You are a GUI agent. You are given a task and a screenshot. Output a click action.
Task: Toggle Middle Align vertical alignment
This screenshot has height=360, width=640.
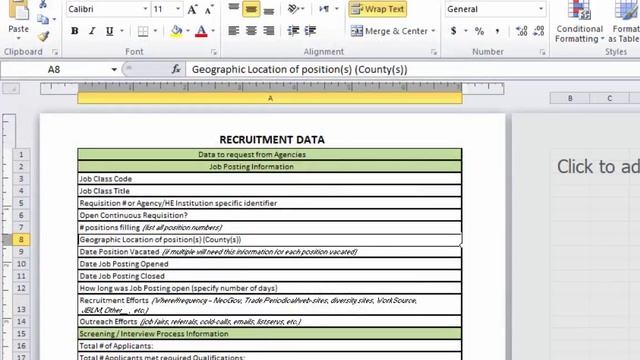click(x=251, y=9)
